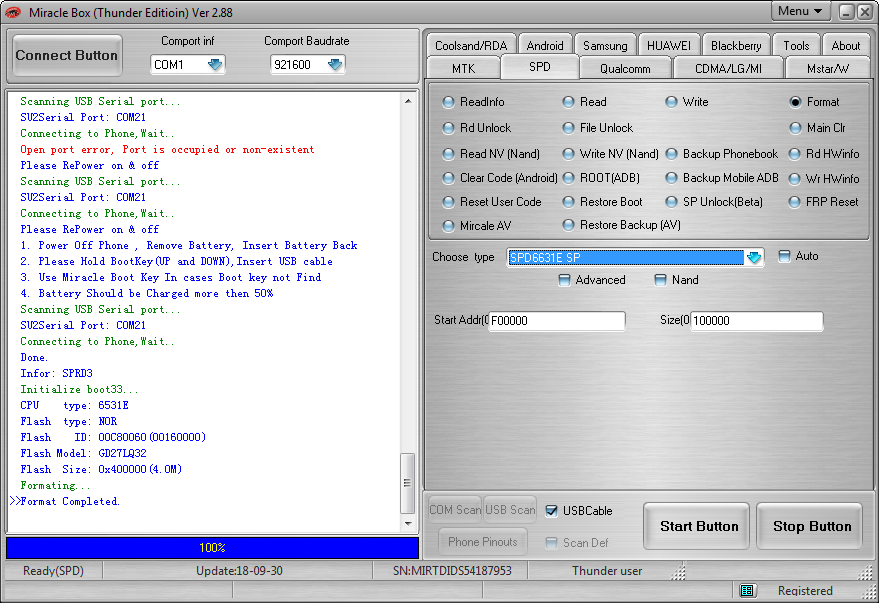Click the log scroll up arrow
Viewport: 879px width, 603px height.
[x=408, y=101]
